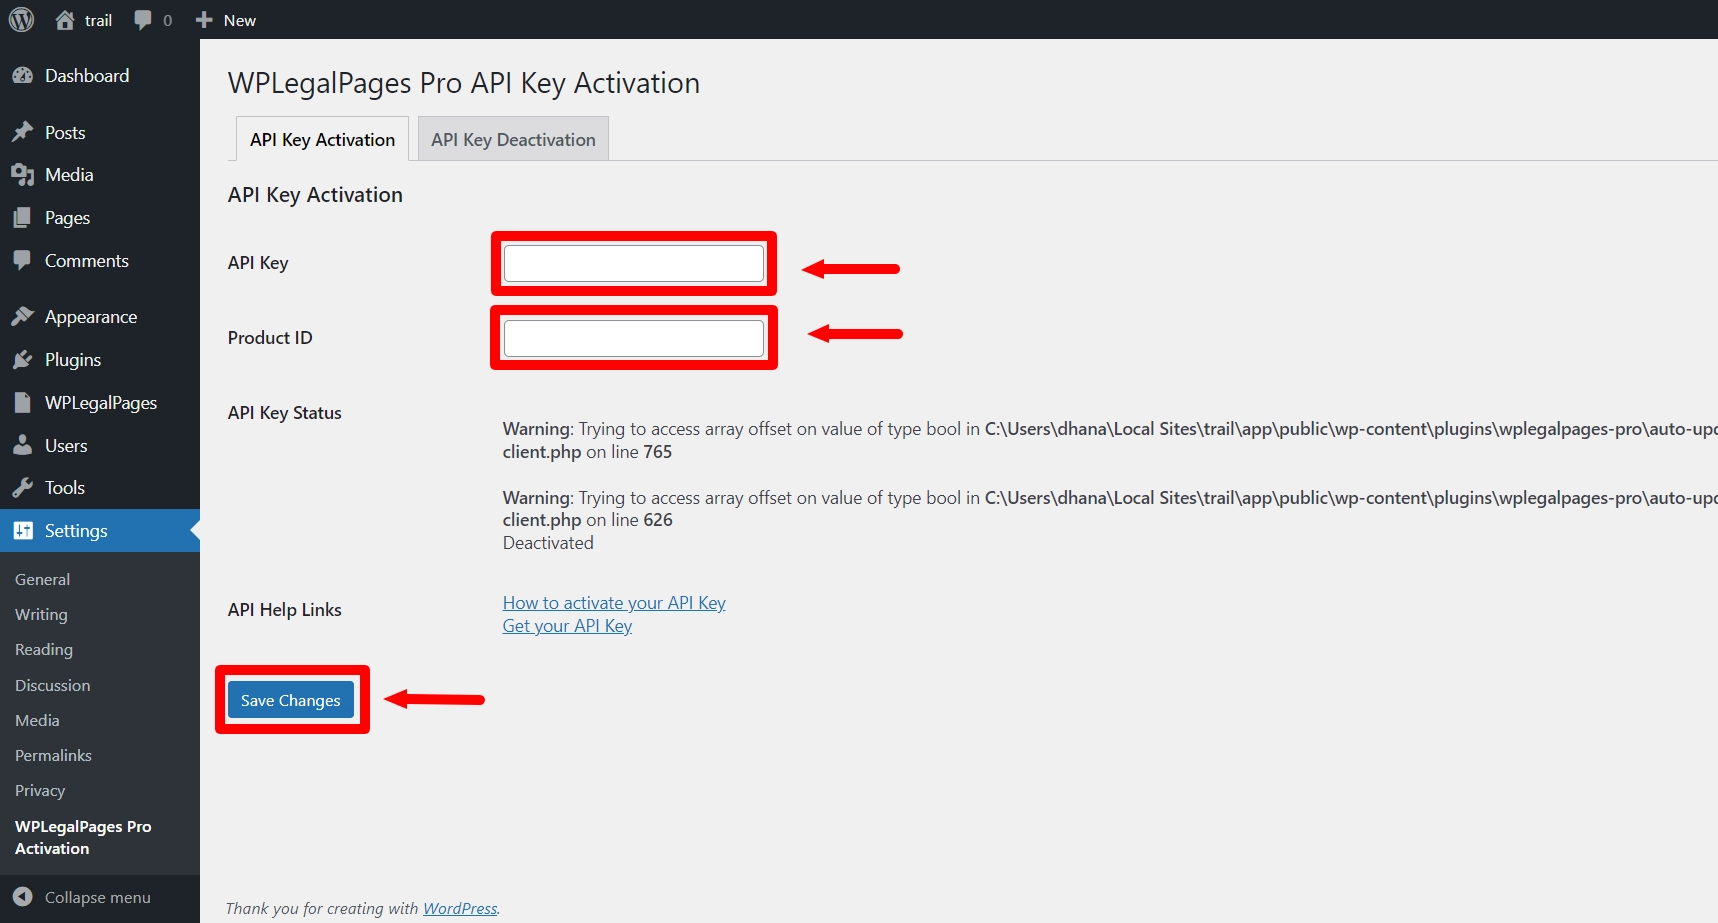Click the Pages icon
The width and height of the screenshot is (1718, 923).
(24, 217)
